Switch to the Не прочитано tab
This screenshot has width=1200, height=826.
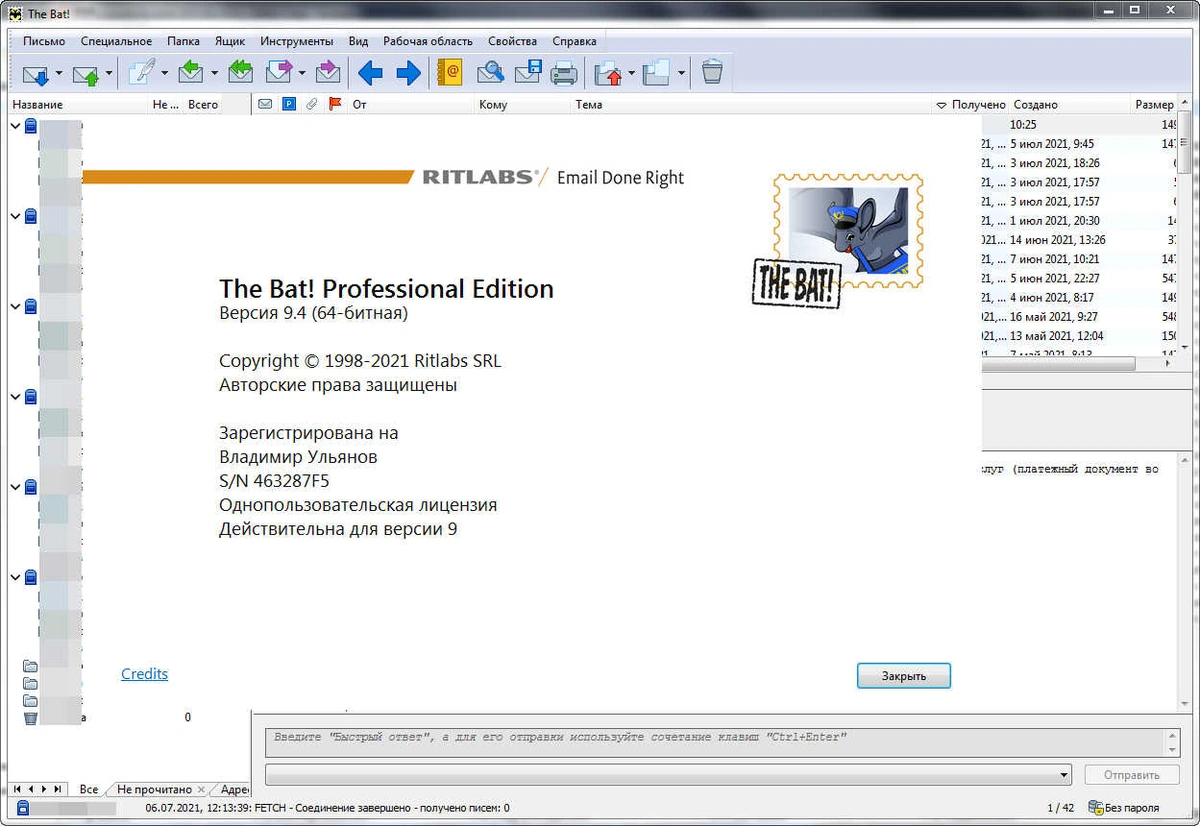[154, 789]
